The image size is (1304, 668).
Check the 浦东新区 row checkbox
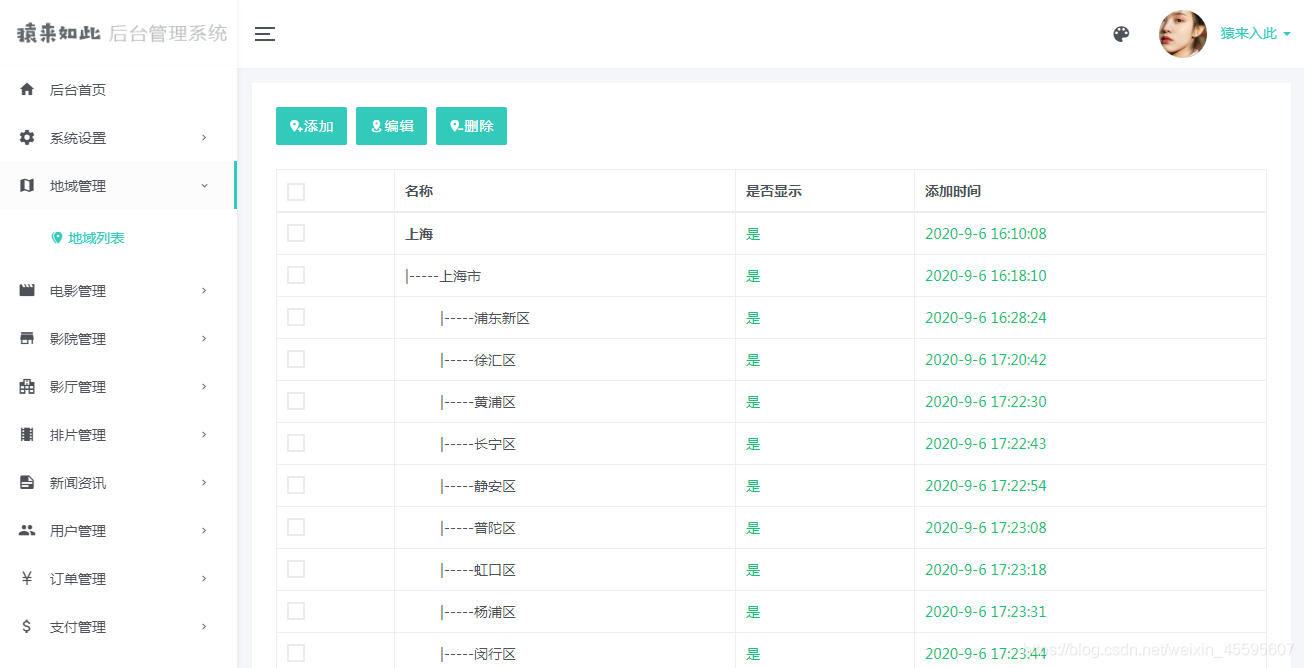point(296,317)
